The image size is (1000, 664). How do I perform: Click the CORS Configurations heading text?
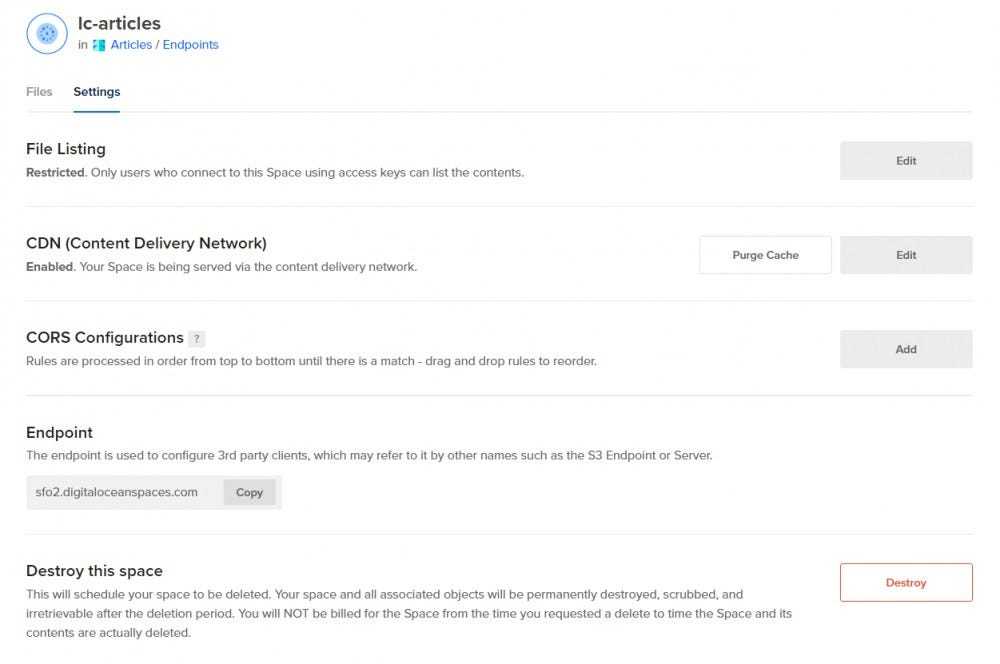click(x=105, y=338)
